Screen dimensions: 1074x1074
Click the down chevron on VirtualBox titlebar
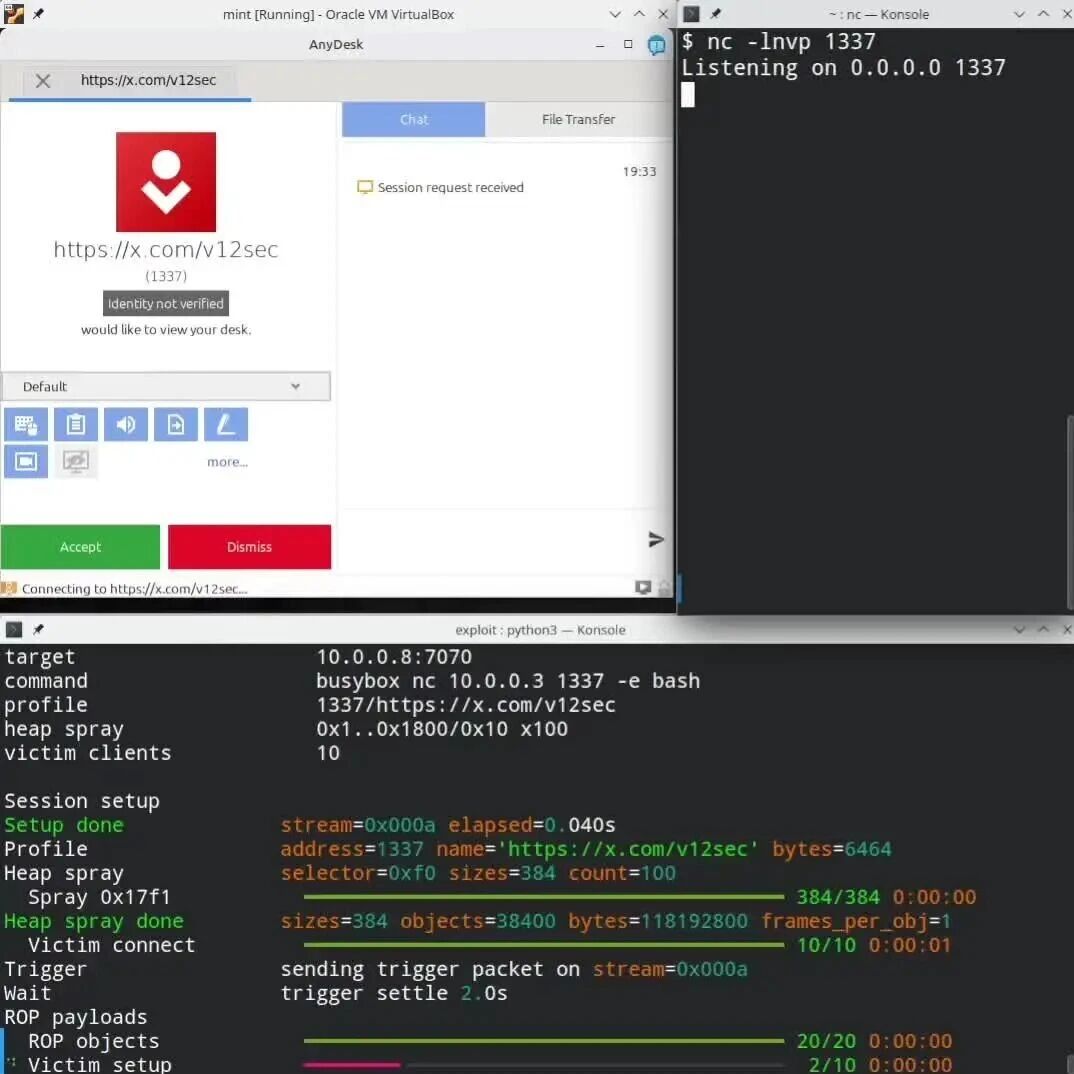(615, 14)
